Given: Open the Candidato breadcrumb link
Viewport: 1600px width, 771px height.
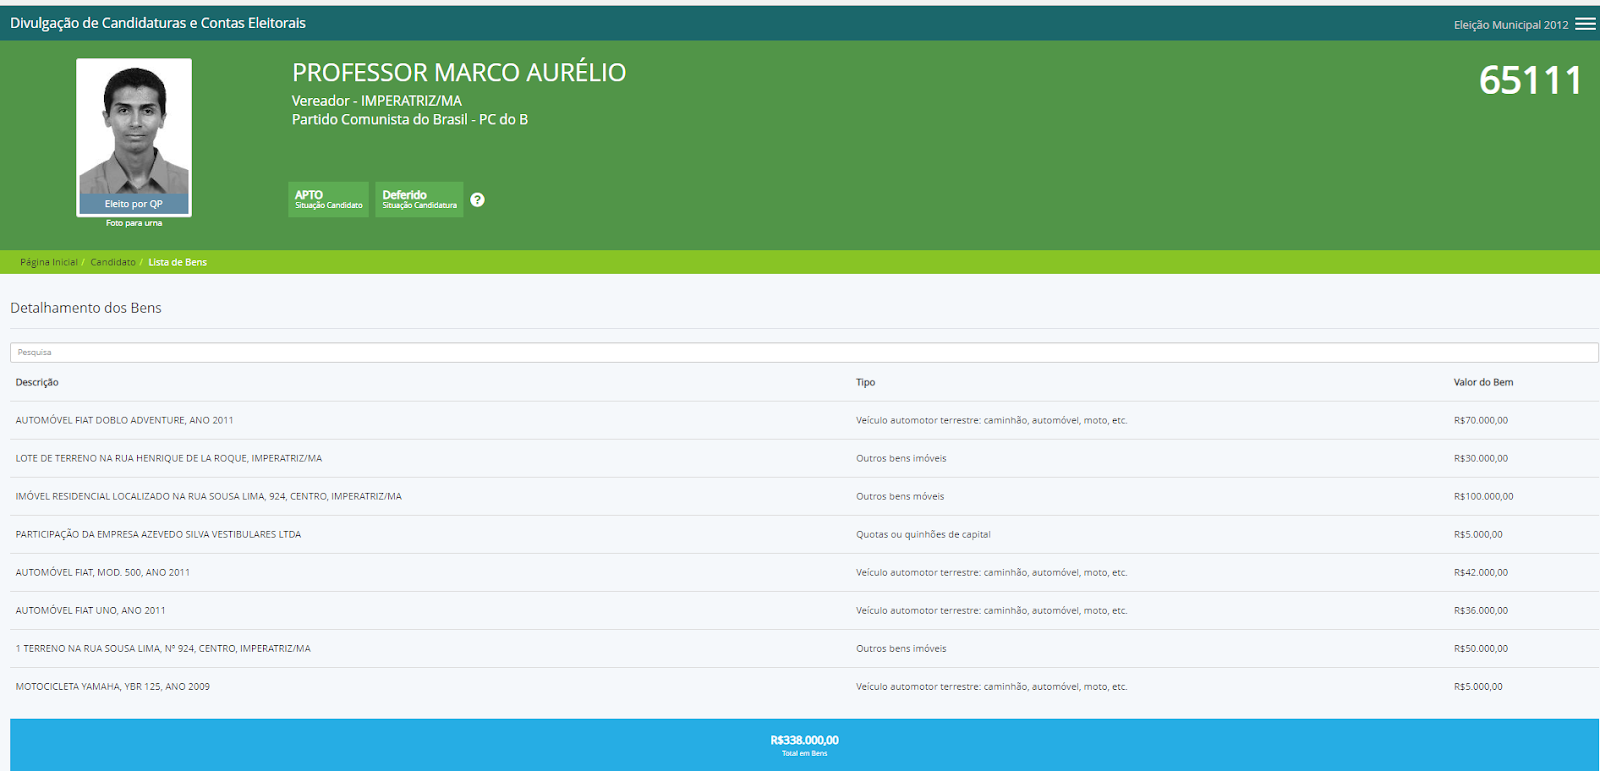Looking at the screenshot, I should coord(113,262).
